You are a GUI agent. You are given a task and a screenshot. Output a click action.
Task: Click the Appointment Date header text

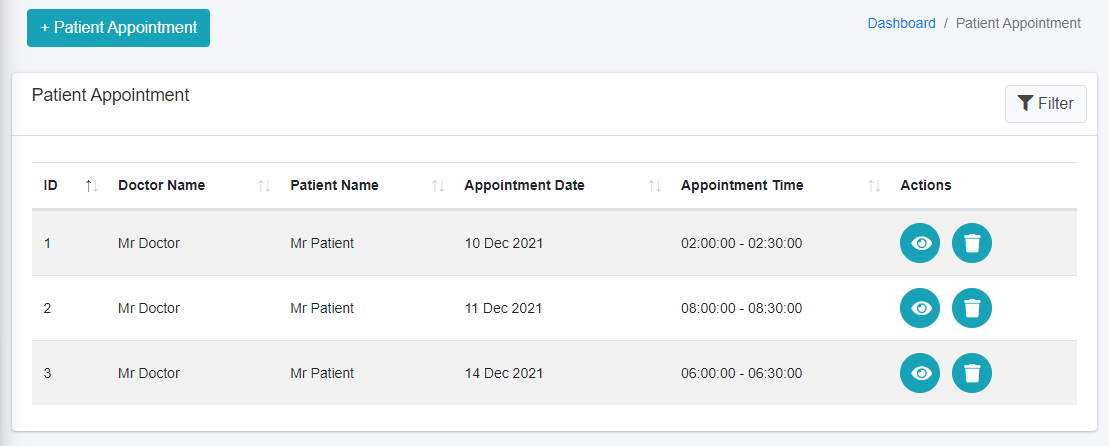524,185
